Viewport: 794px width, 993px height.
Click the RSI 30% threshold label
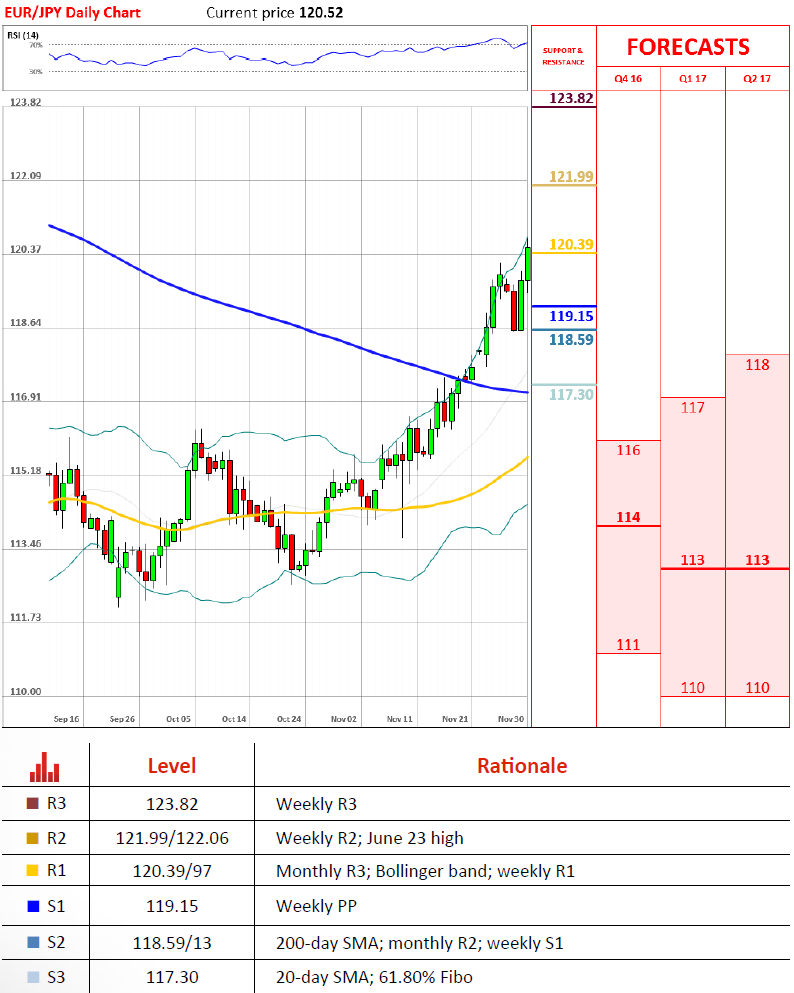(36, 72)
